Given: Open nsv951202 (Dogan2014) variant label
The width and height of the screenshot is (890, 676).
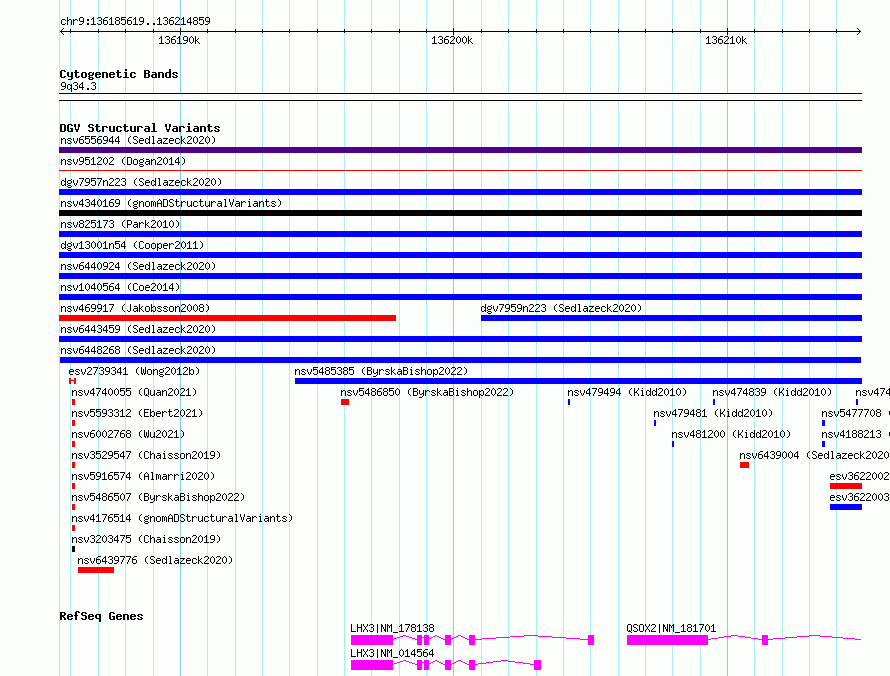Looking at the screenshot, I should click(123, 161).
